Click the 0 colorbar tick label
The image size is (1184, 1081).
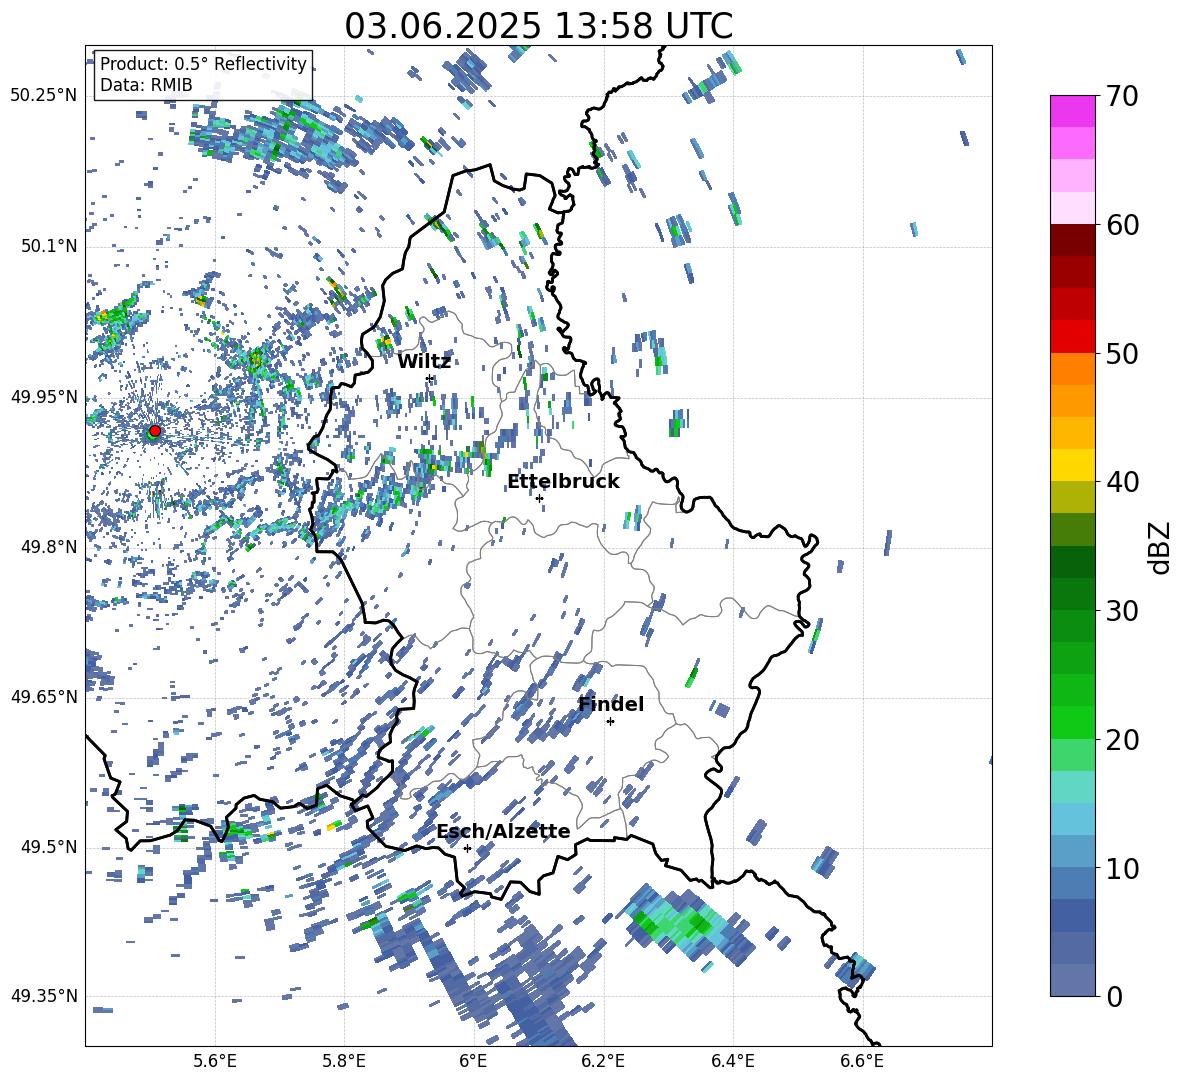point(1114,996)
